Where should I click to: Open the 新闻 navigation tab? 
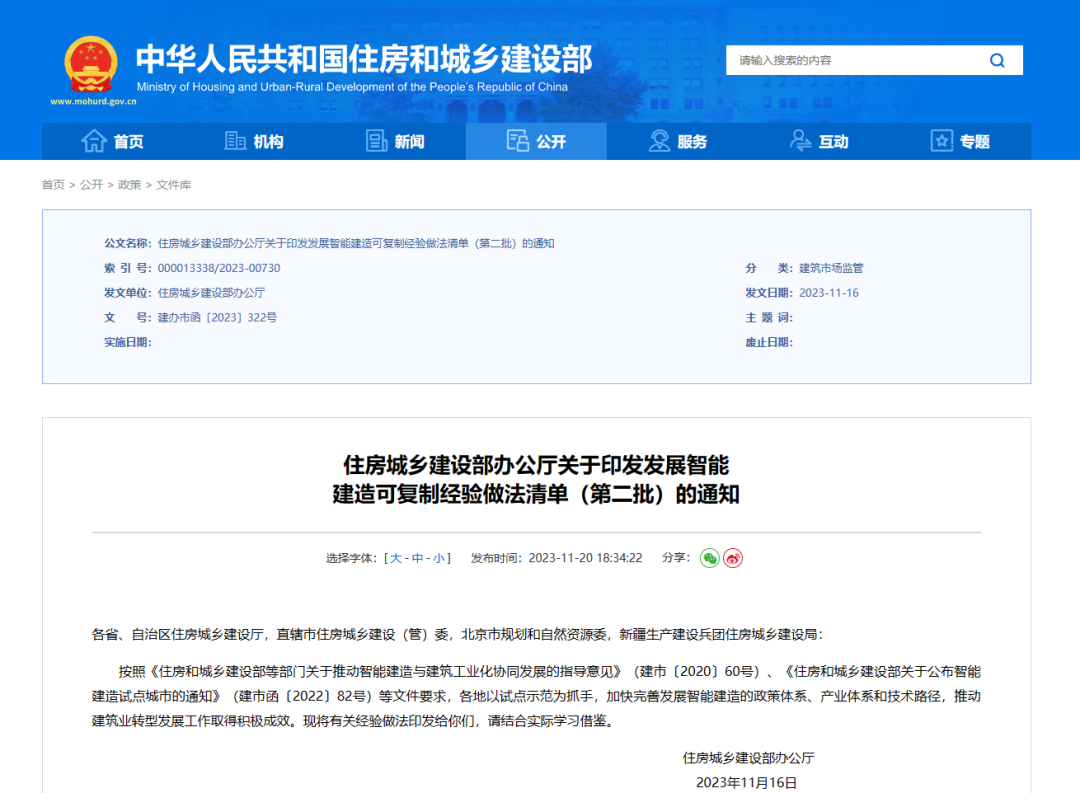(395, 141)
